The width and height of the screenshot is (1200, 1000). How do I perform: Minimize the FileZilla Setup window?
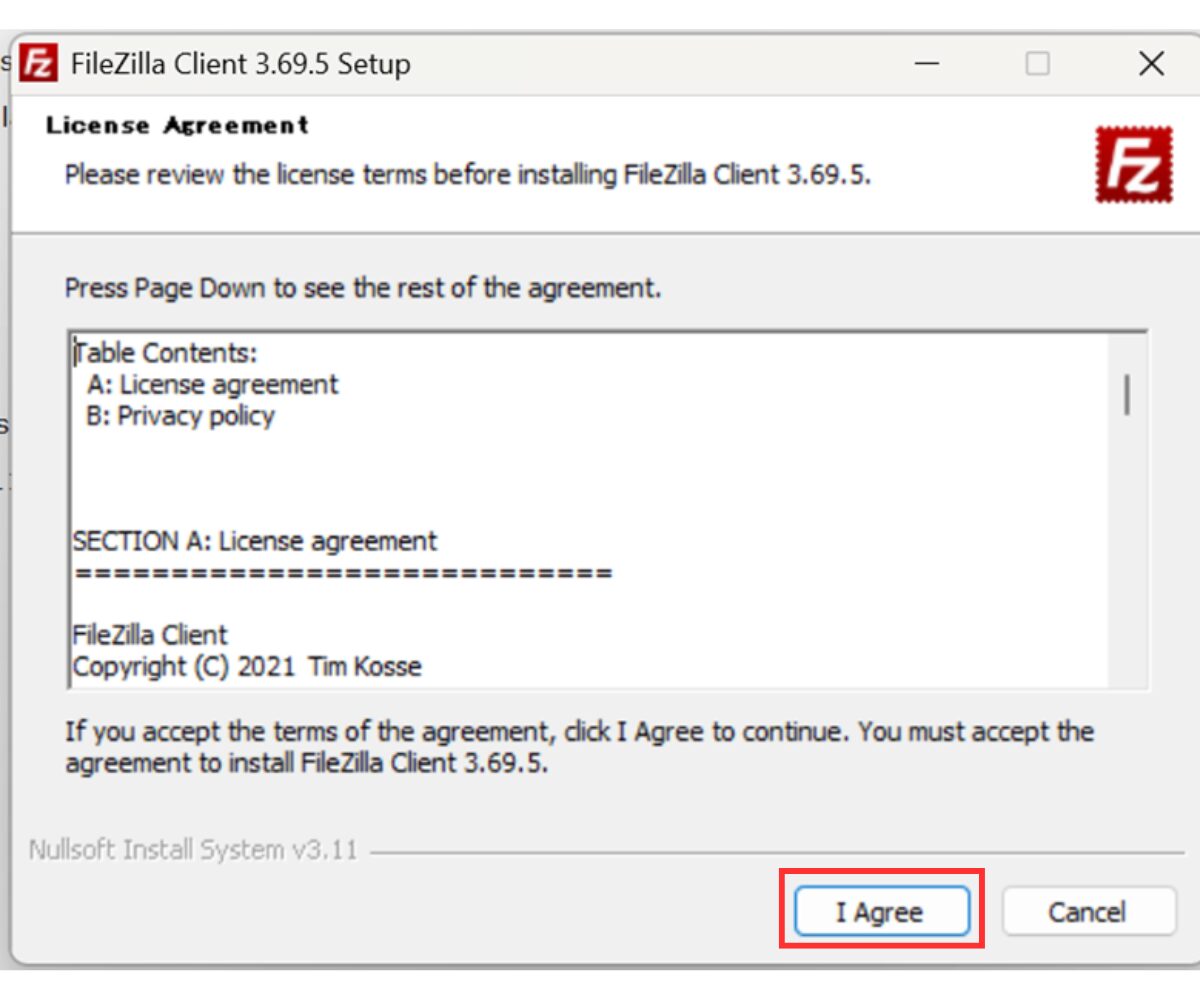[927, 64]
